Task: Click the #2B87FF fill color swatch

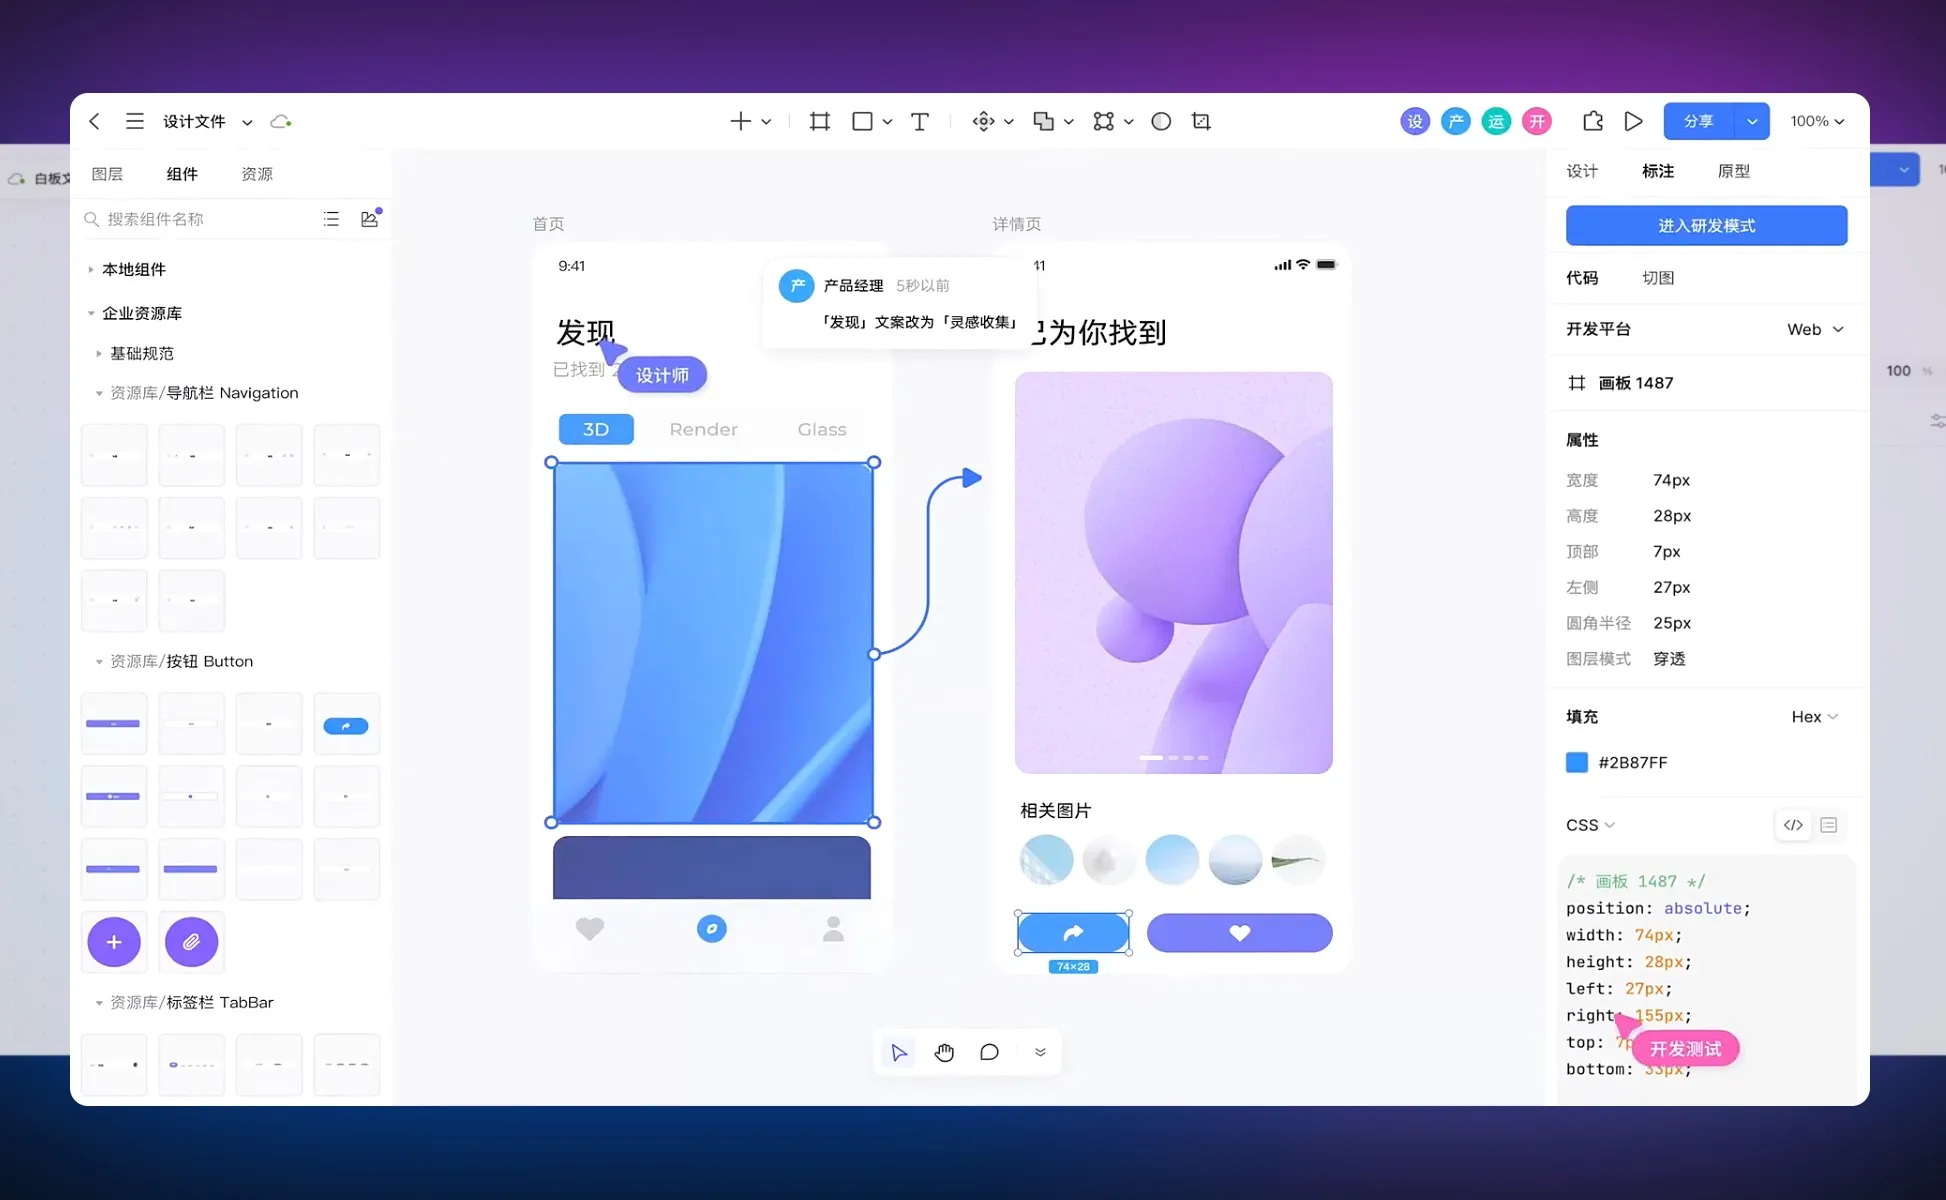Action: (x=1577, y=762)
